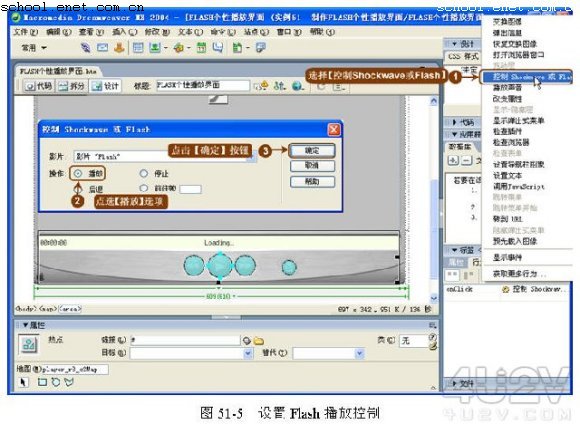Select the CSS 样式 tab
This screenshot has height=424, width=580.
click(x=463, y=57)
